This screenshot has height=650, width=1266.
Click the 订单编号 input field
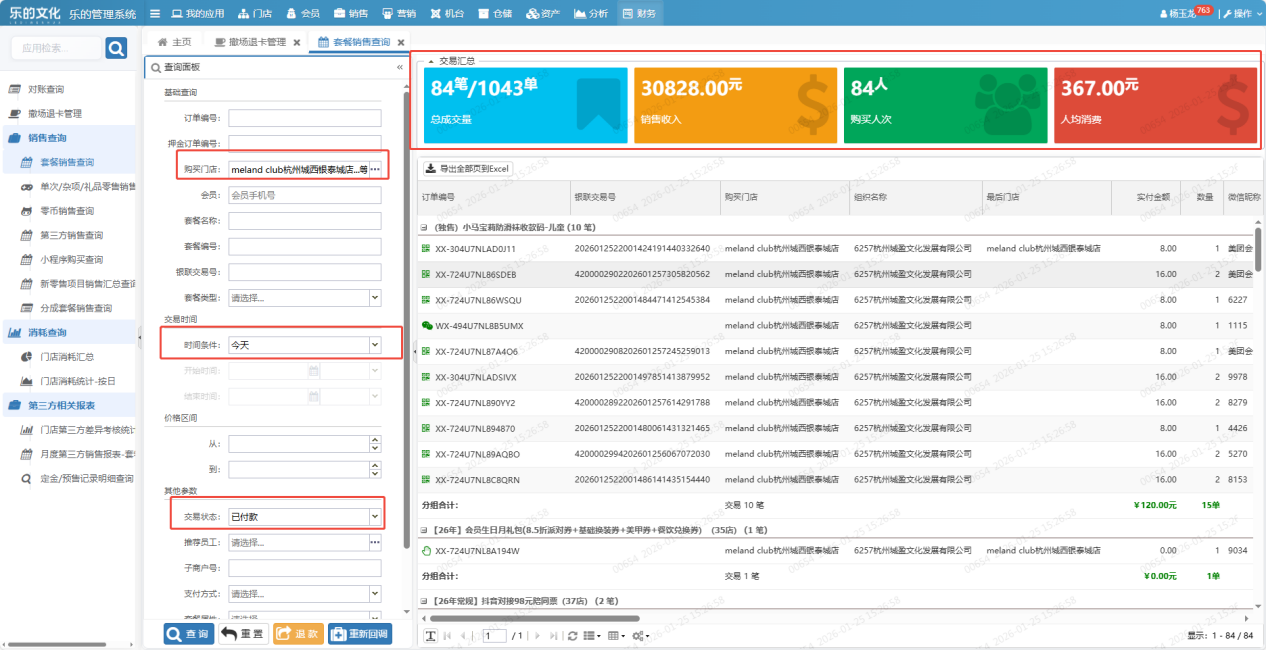[304, 118]
